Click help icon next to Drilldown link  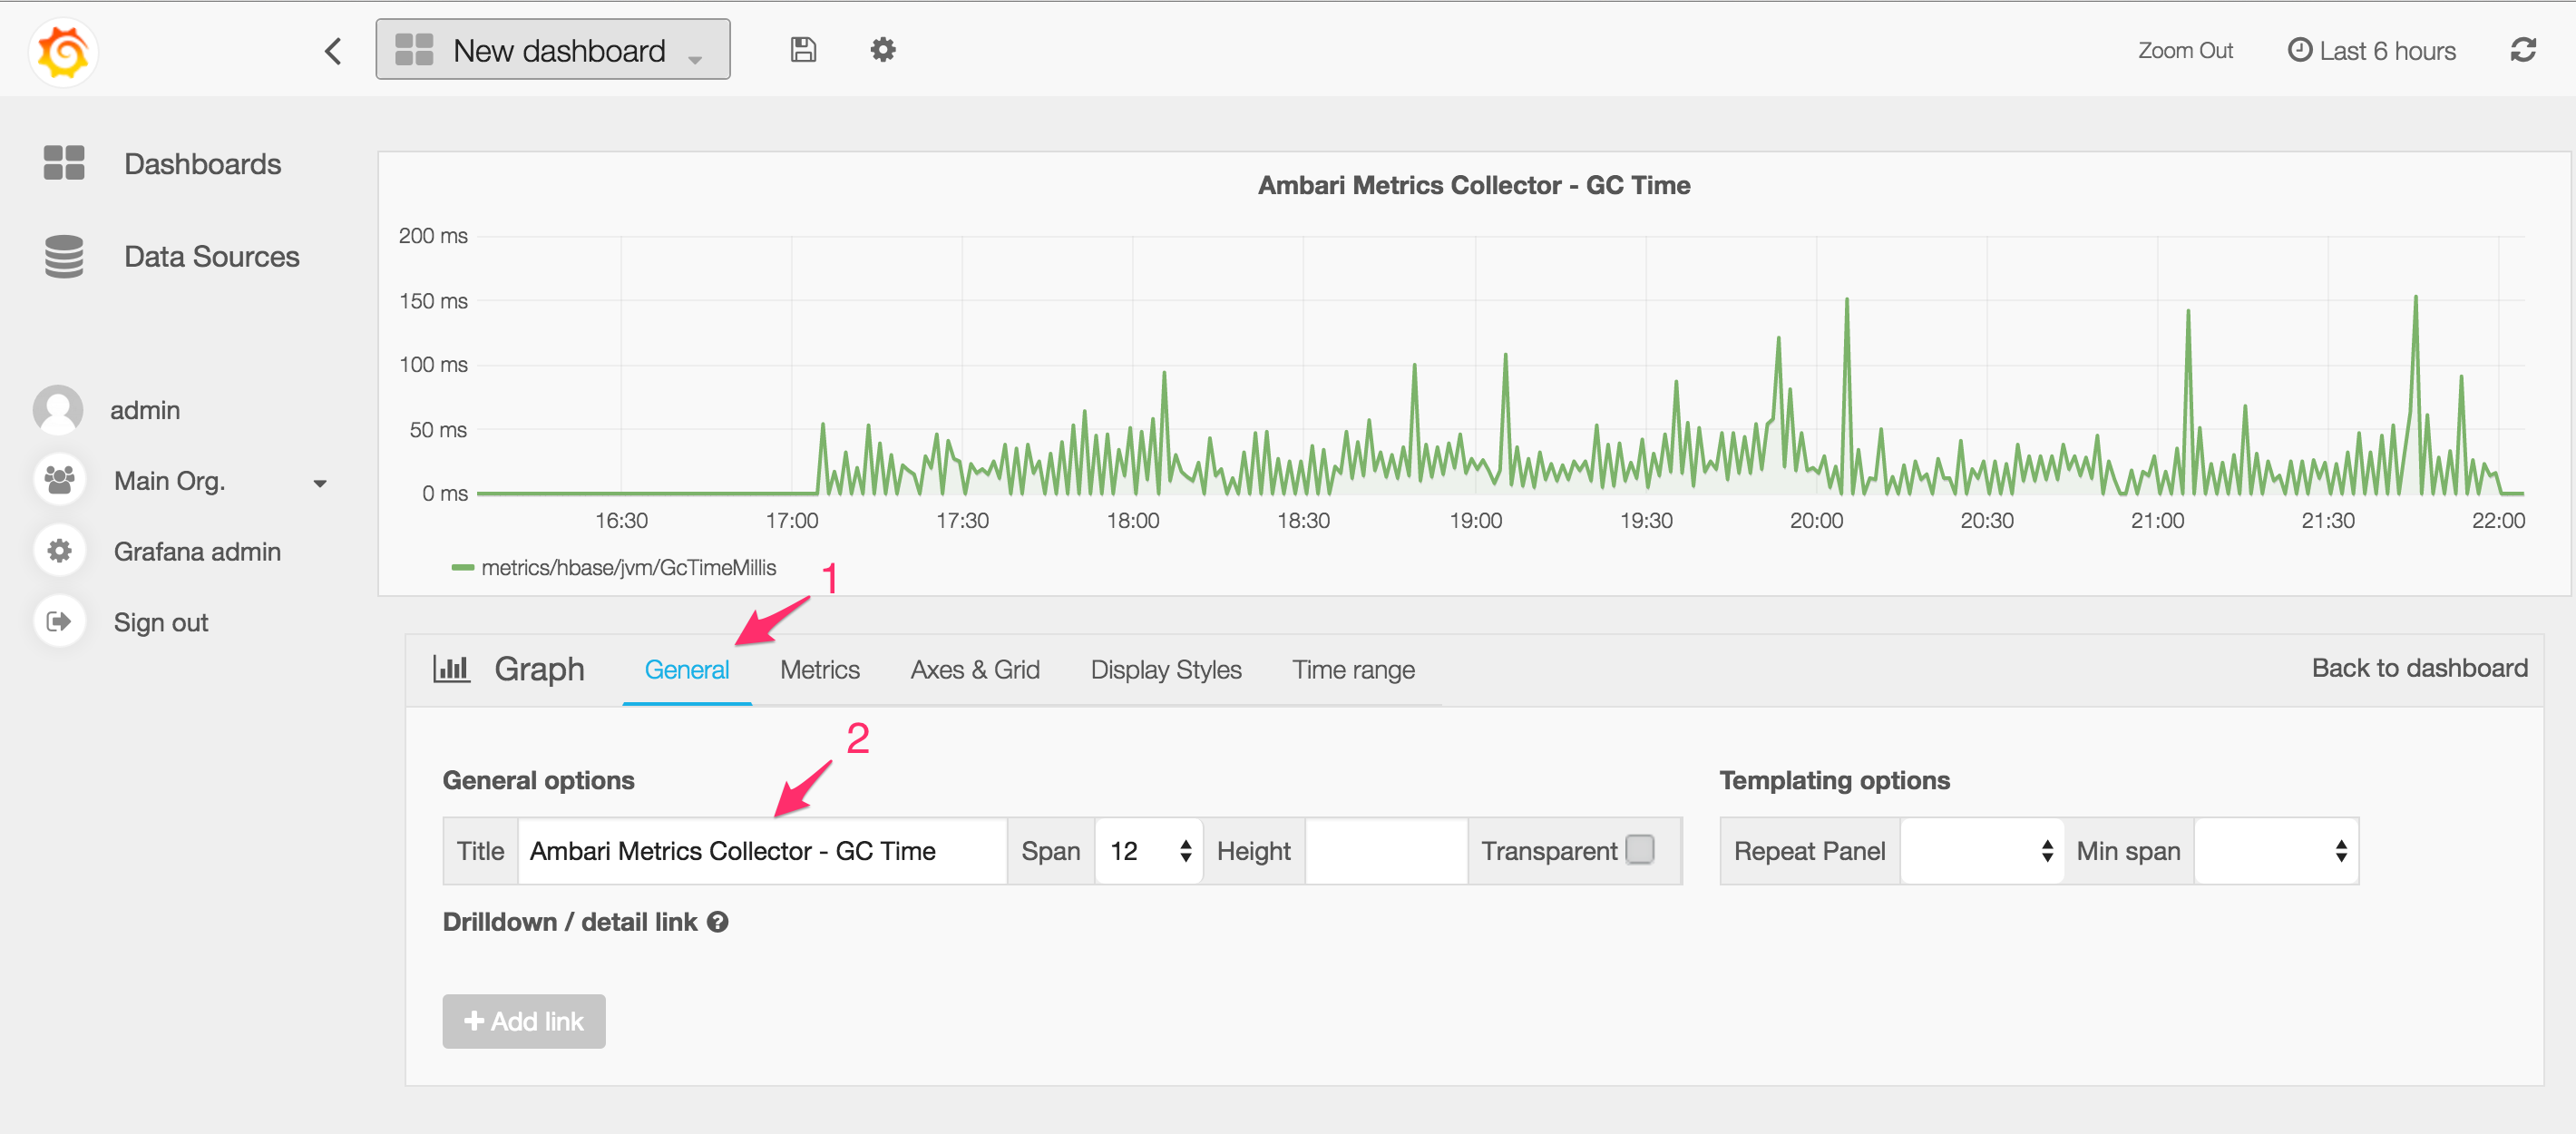point(718,922)
